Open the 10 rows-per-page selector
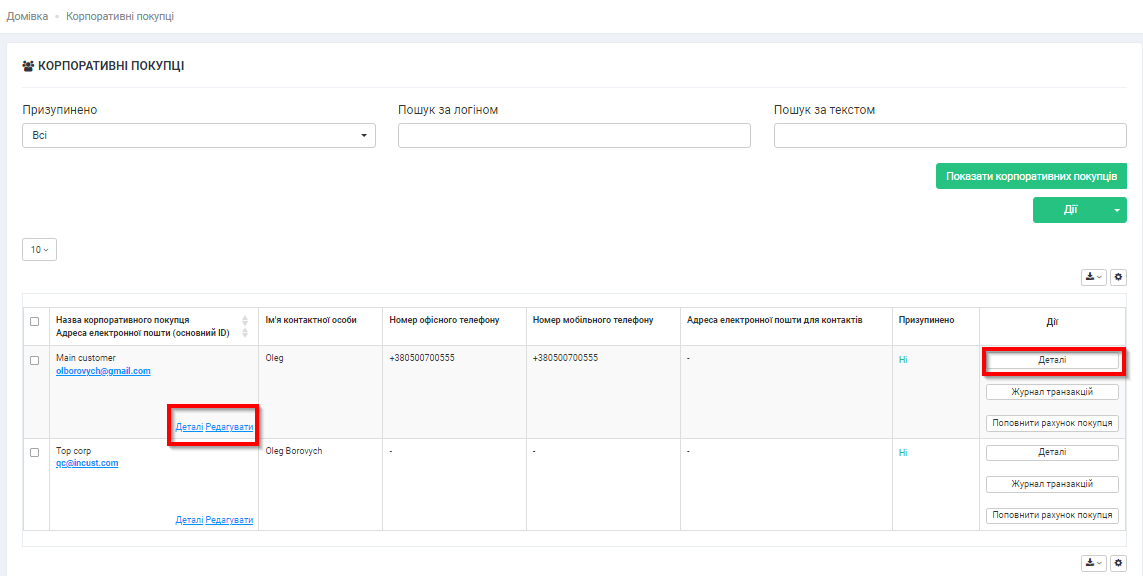 (39, 249)
